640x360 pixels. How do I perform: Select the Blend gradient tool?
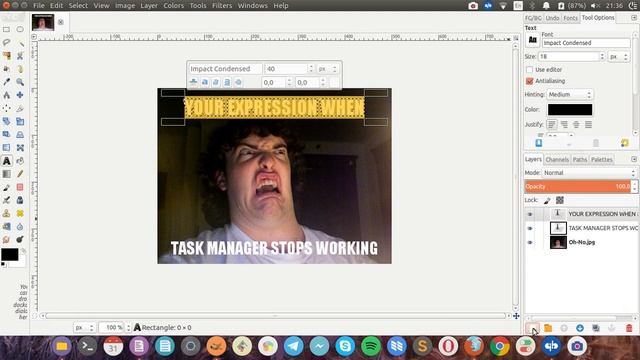click(x=7, y=174)
